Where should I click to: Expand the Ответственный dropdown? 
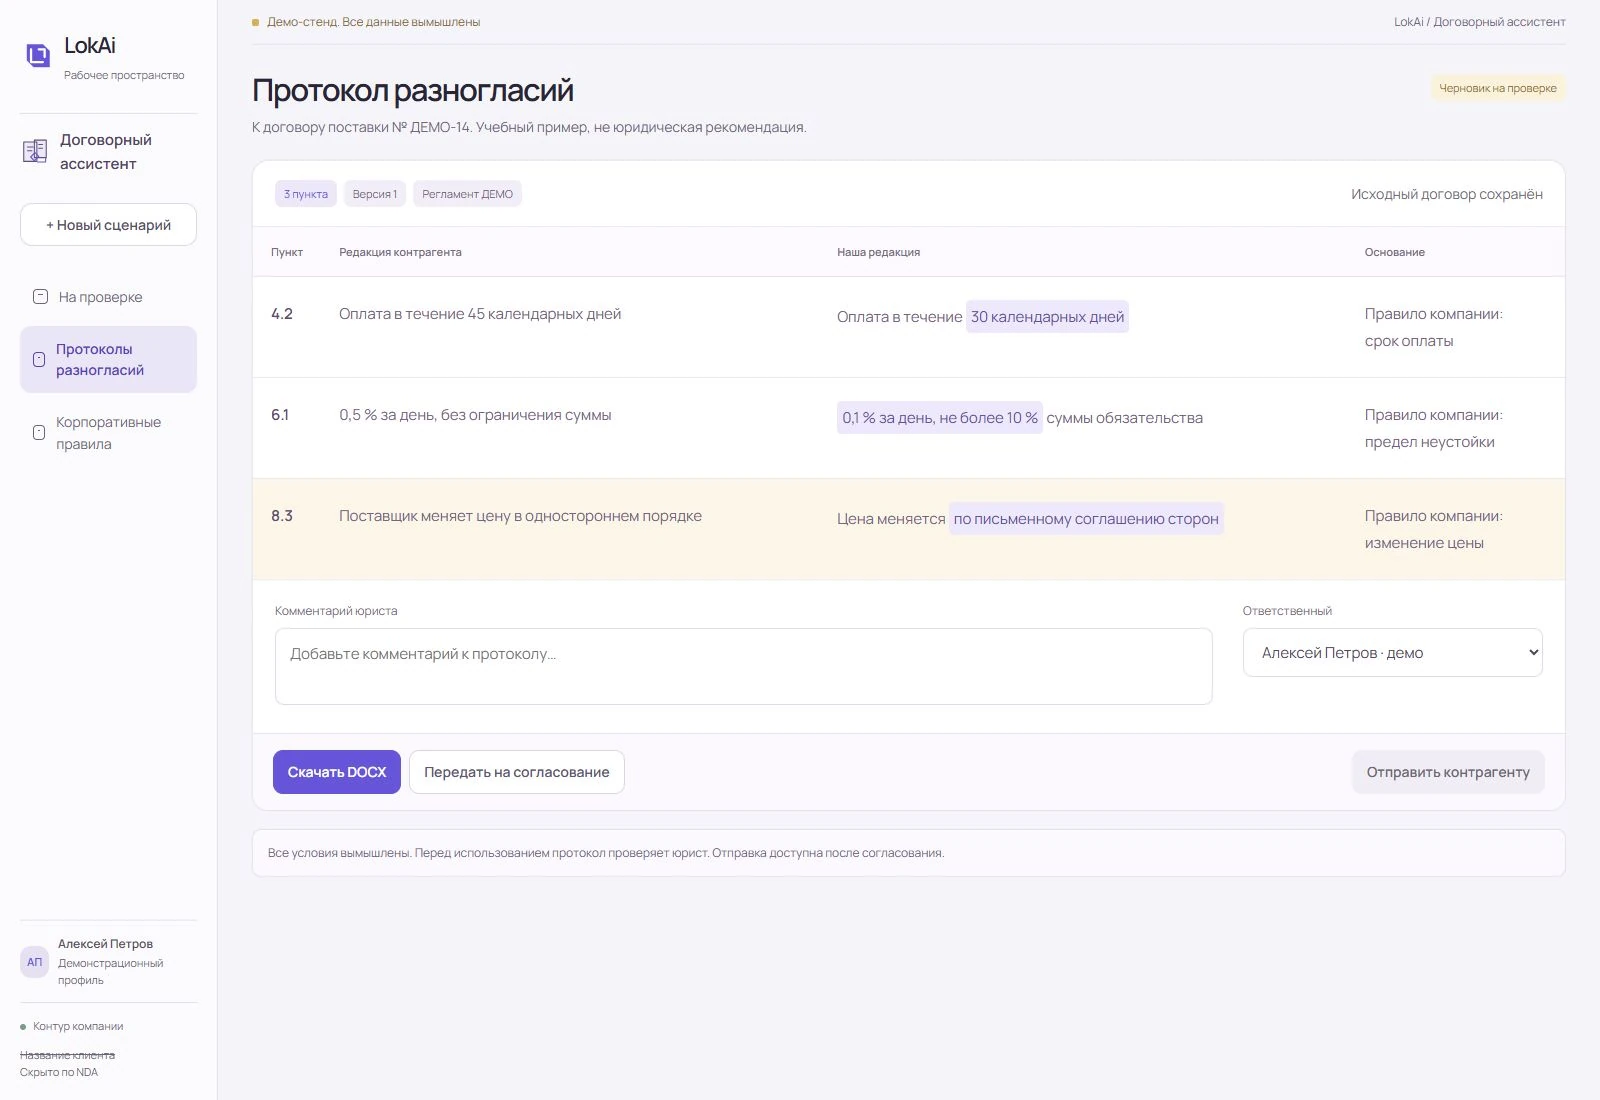coord(1392,653)
